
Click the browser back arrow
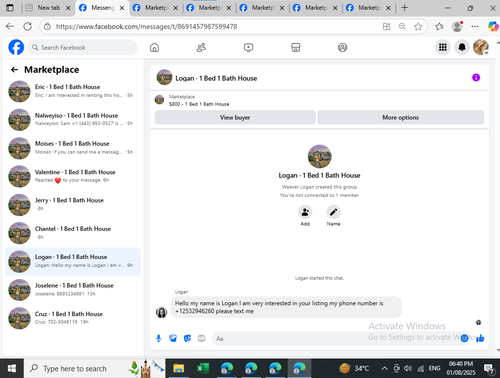[x=10, y=26]
